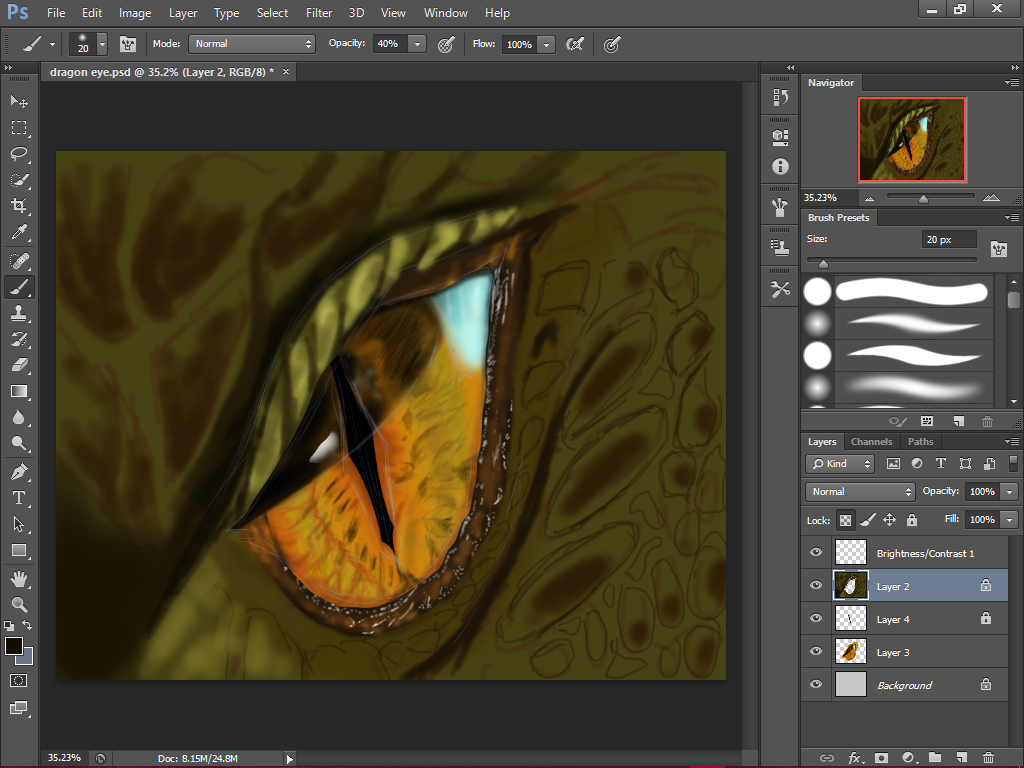The height and width of the screenshot is (768, 1024).
Task: Click the Delete layer trash button
Action: pos(988,757)
